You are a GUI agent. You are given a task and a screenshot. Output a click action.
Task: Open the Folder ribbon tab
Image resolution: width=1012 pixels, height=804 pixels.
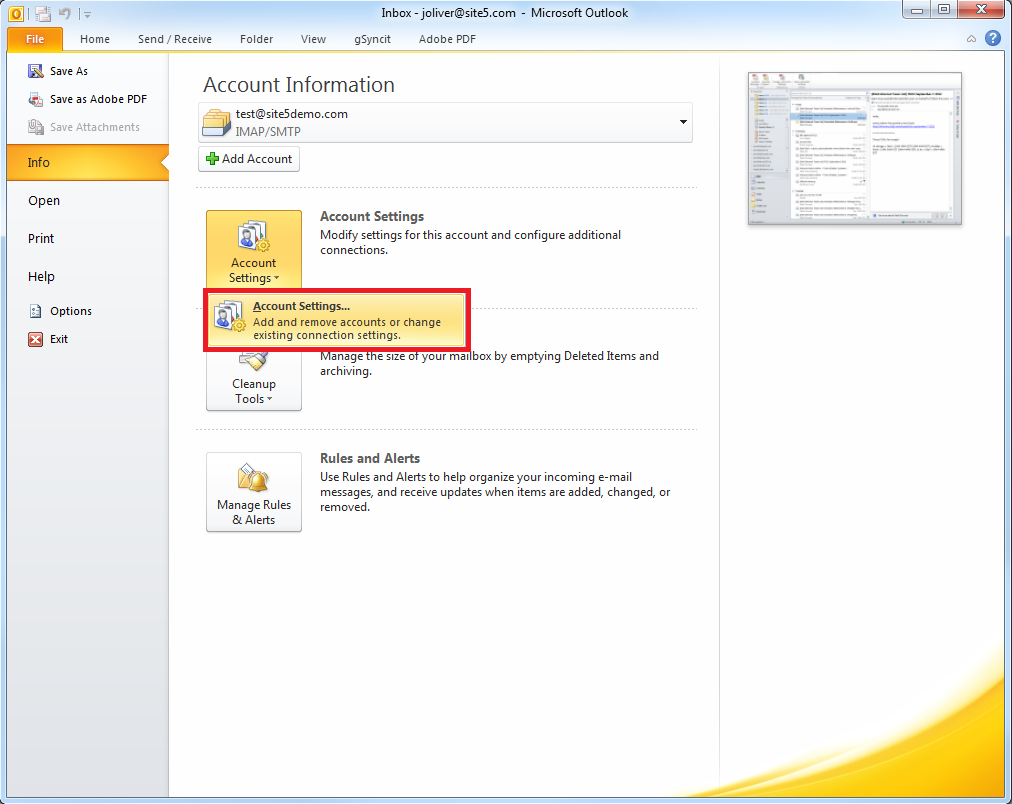pos(256,39)
